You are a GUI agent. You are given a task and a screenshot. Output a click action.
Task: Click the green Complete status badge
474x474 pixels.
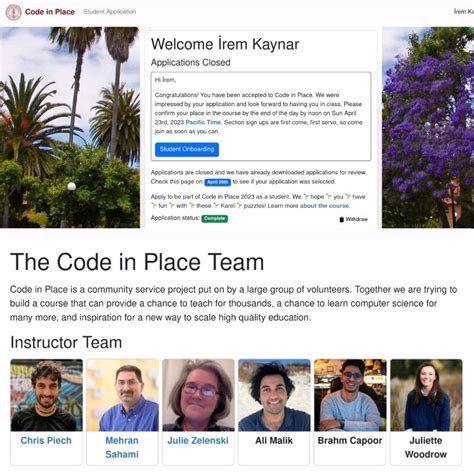click(214, 219)
